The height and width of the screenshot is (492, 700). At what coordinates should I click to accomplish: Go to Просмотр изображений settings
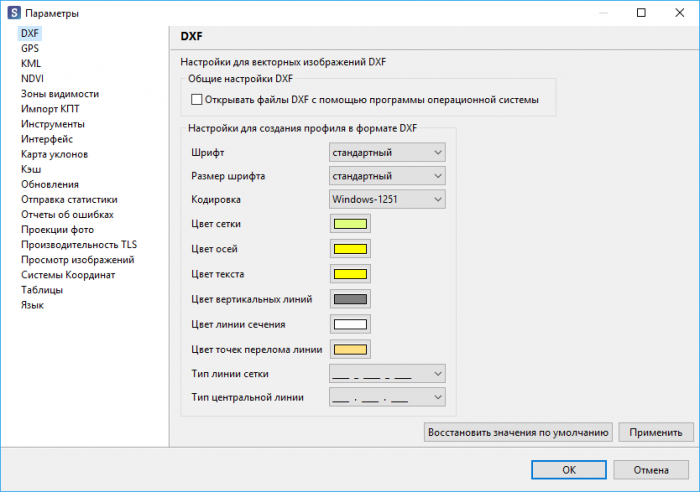tap(78, 260)
